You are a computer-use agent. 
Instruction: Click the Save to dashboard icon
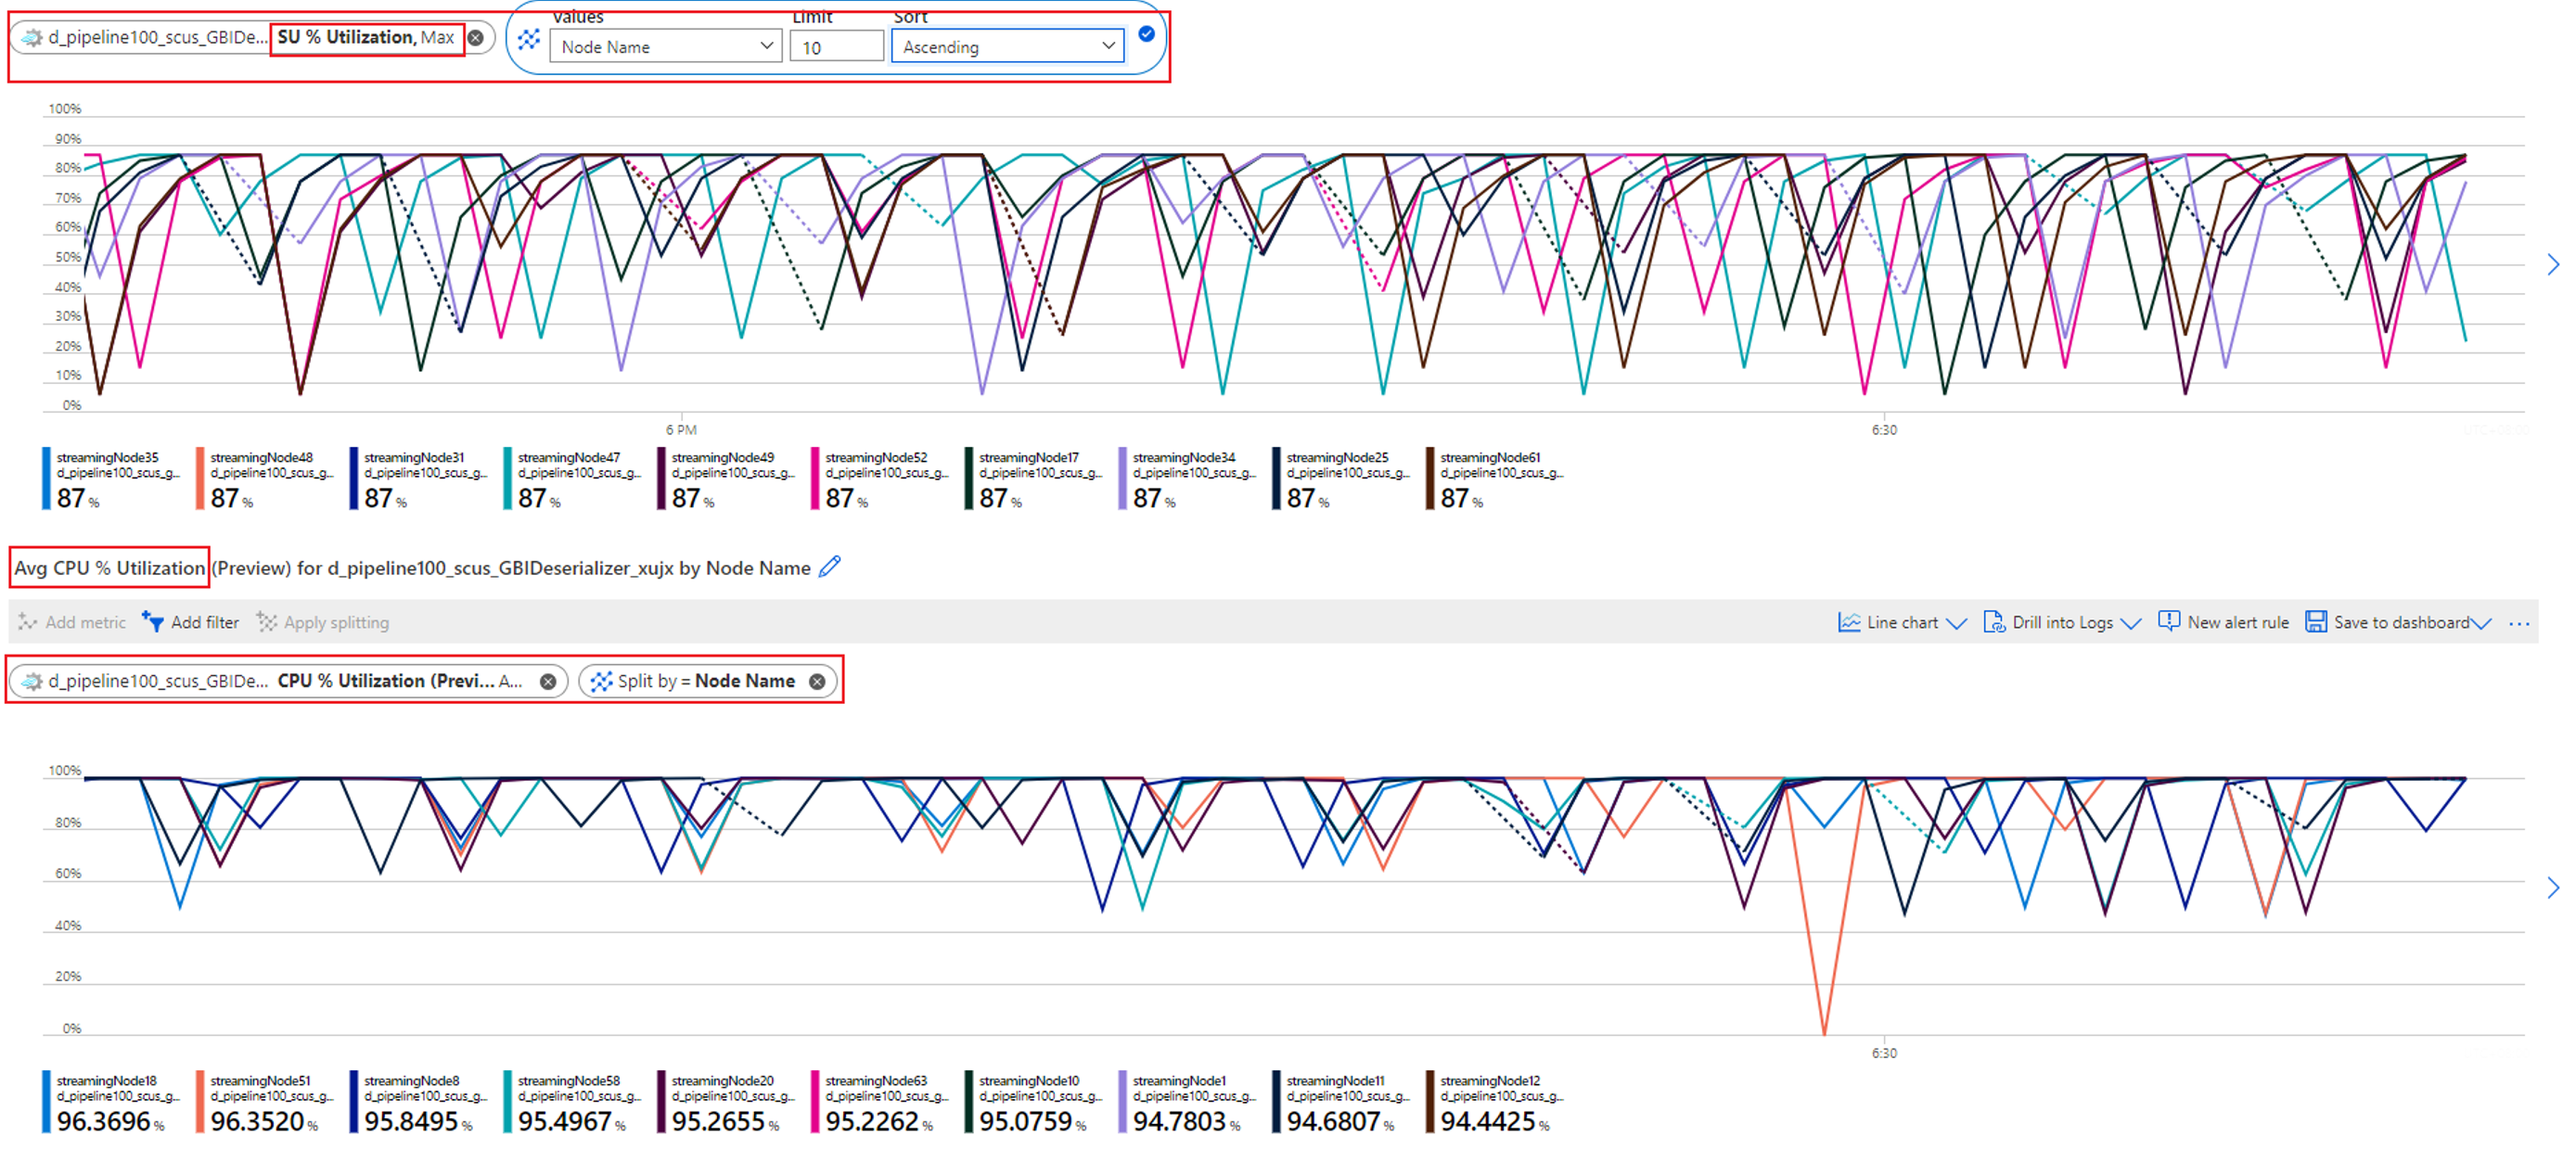(x=2315, y=622)
